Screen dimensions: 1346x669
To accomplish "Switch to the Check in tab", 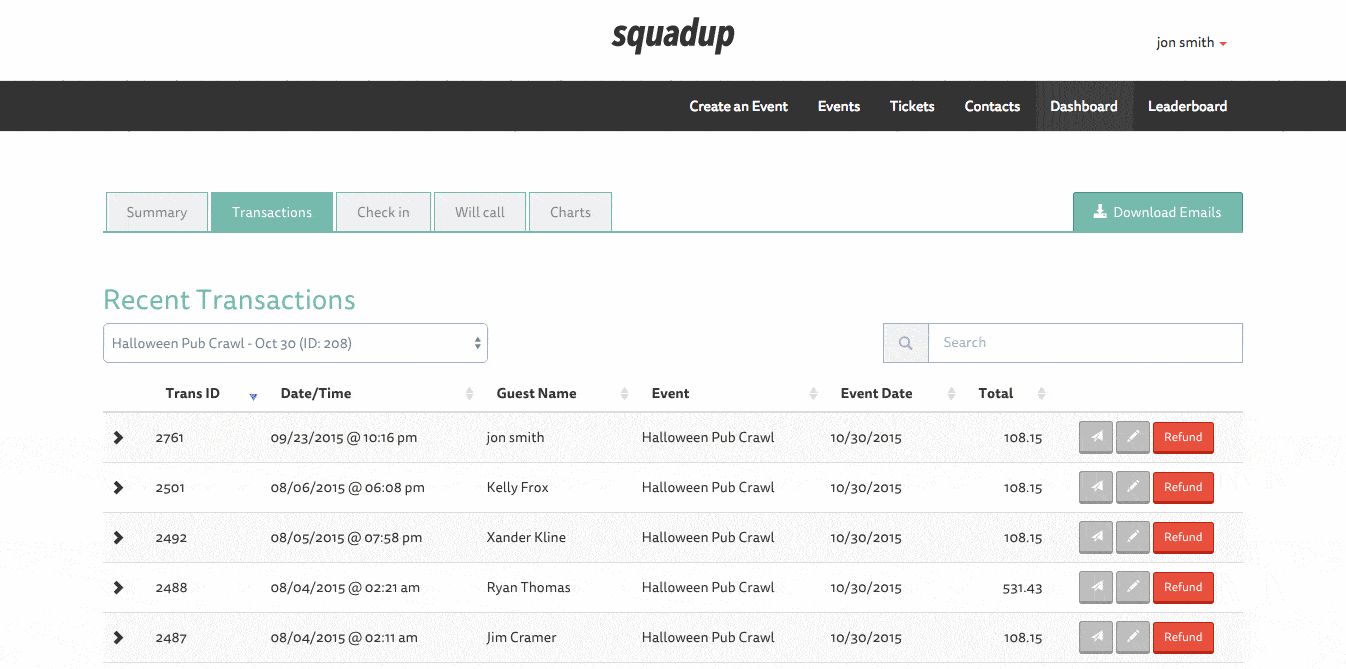I will tap(383, 212).
